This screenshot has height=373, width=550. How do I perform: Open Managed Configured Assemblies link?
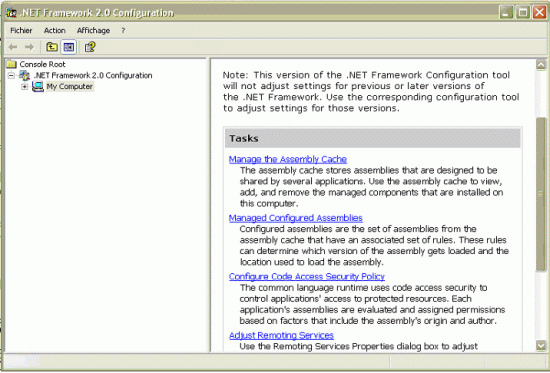point(296,218)
